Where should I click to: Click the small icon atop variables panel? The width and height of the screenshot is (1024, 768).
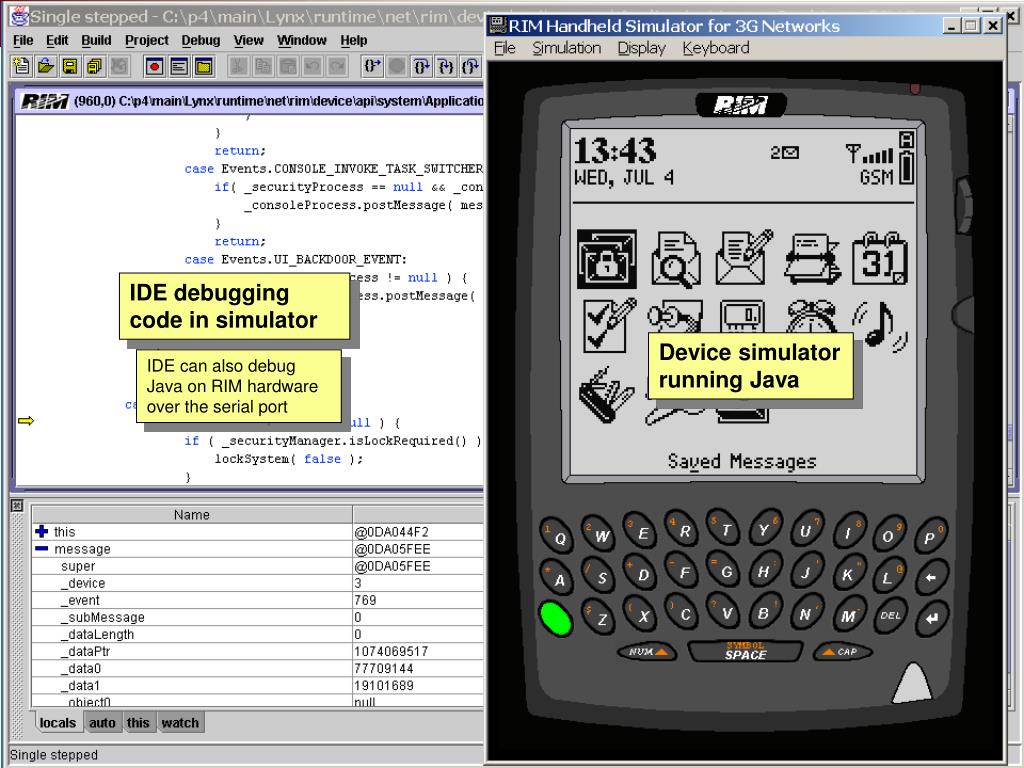(17, 505)
